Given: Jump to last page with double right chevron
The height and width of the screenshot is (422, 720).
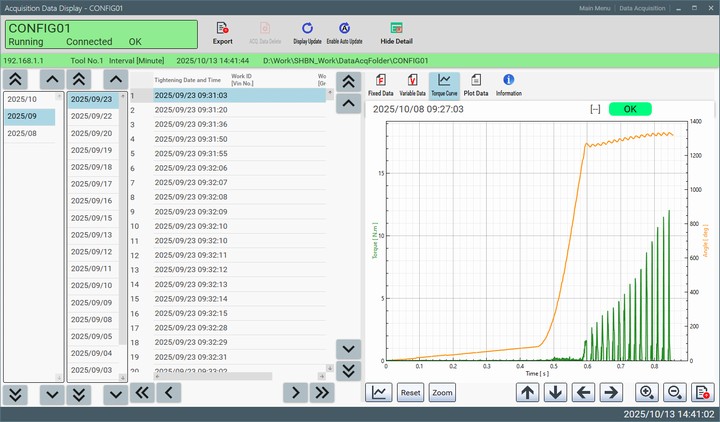Looking at the screenshot, I should [321, 393].
